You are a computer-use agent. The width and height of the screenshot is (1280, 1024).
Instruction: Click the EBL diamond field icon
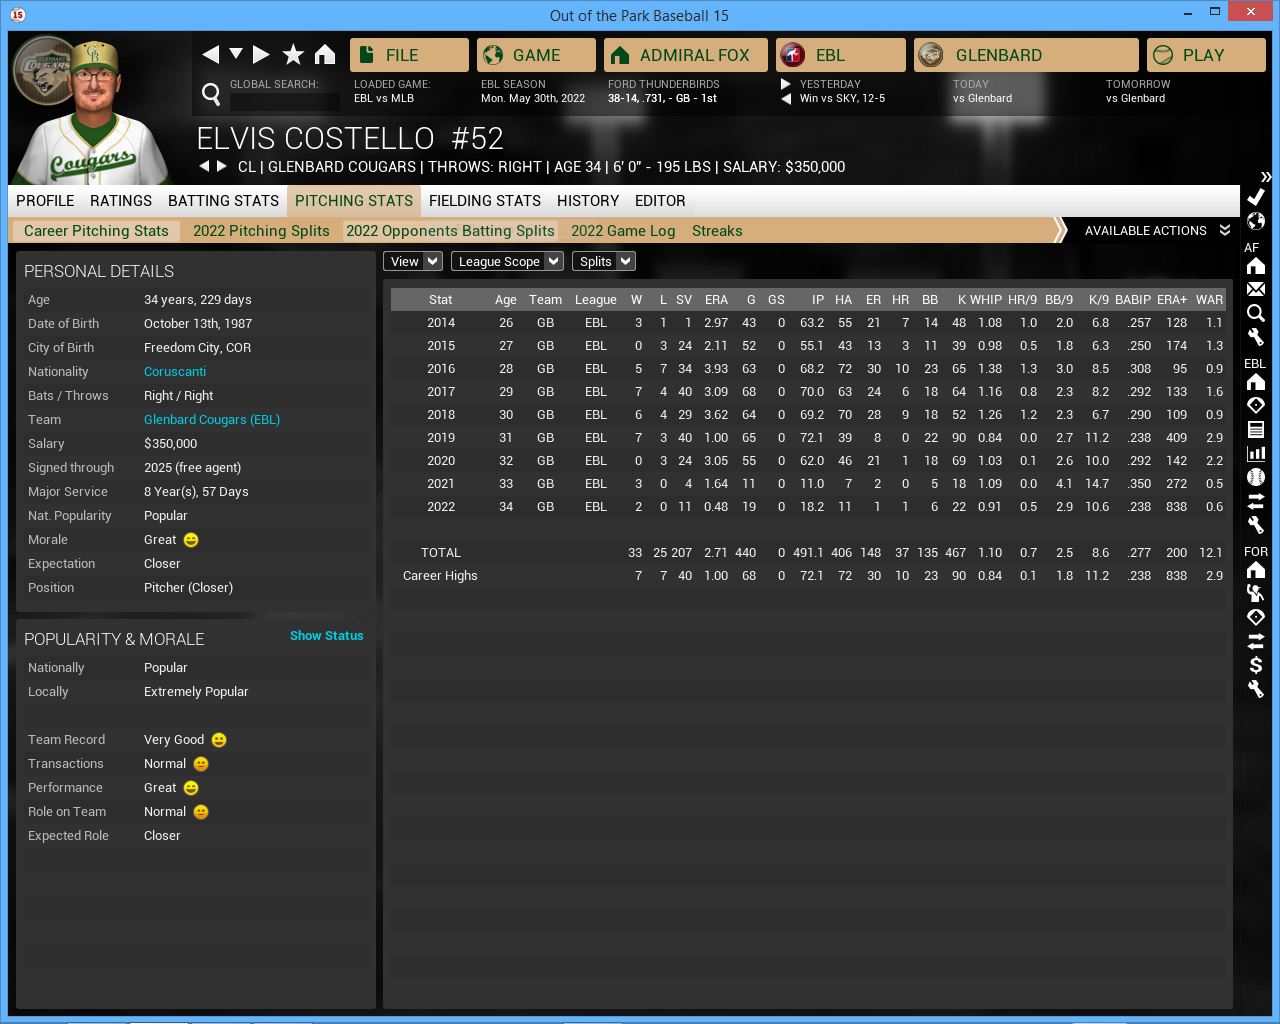1256,405
